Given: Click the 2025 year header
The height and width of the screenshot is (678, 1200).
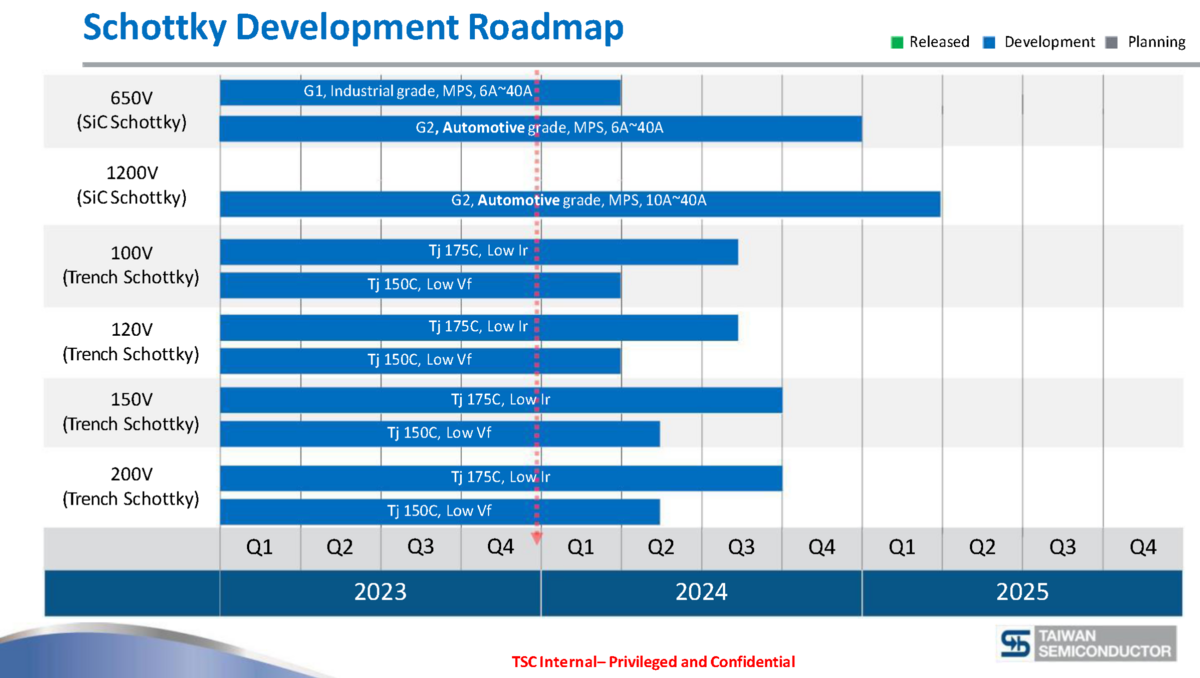Looking at the screenshot, I should [1022, 592].
